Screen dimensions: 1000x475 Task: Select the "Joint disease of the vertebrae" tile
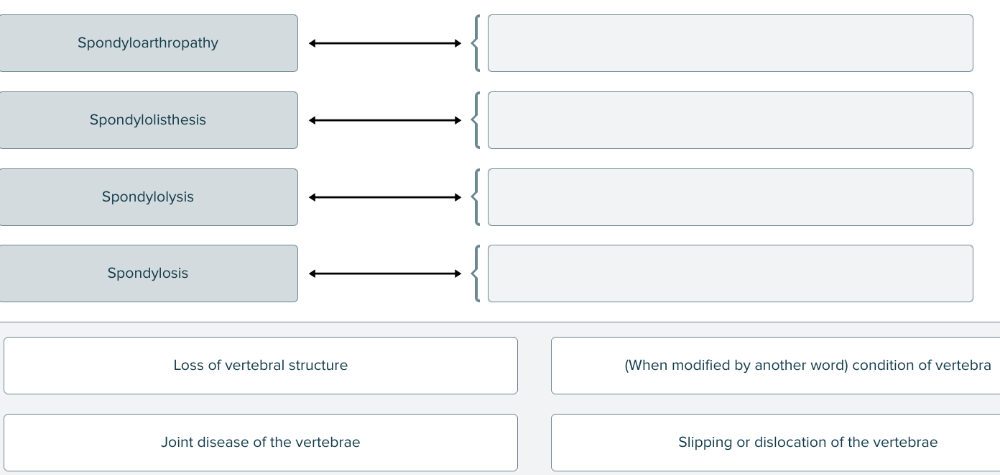[260, 442]
